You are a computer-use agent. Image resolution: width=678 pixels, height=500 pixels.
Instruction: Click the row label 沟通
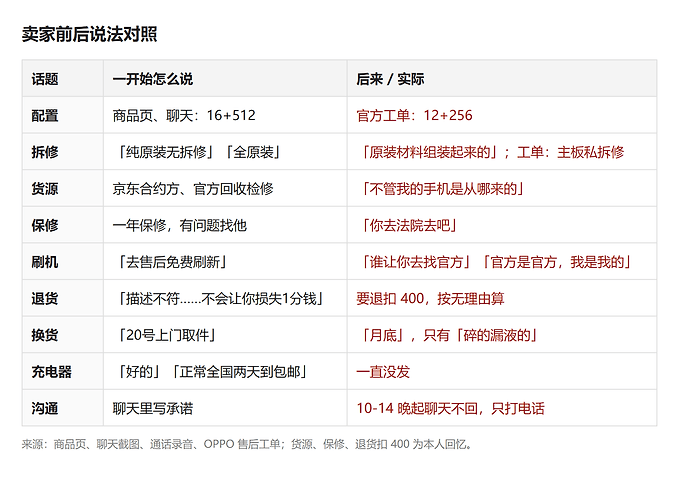(x=63, y=408)
